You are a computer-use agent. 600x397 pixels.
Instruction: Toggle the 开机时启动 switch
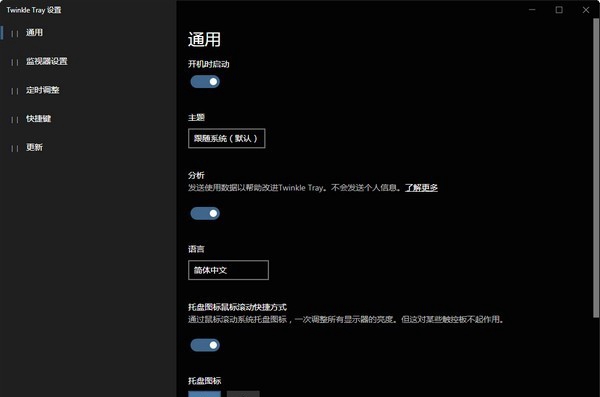click(205, 82)
